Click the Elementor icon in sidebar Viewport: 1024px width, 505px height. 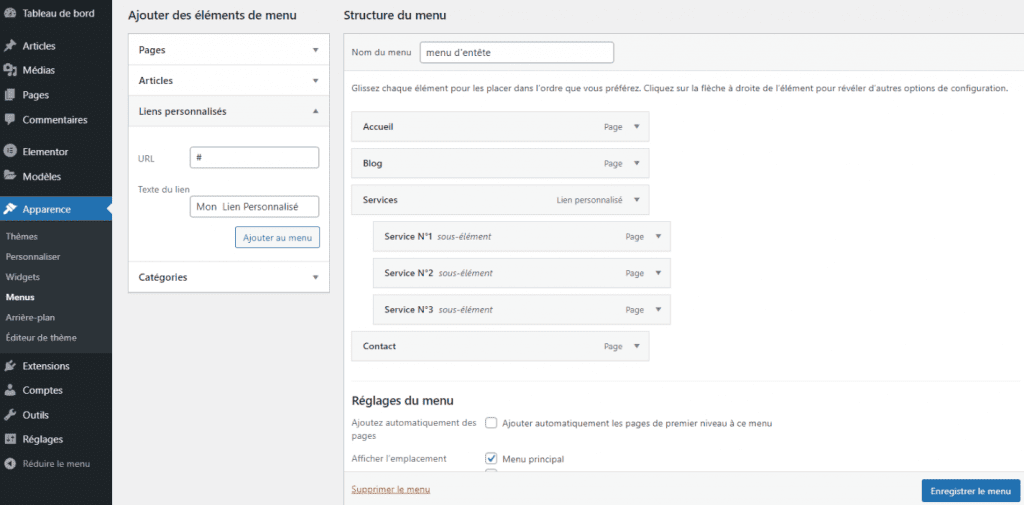[x=10, y=152]
